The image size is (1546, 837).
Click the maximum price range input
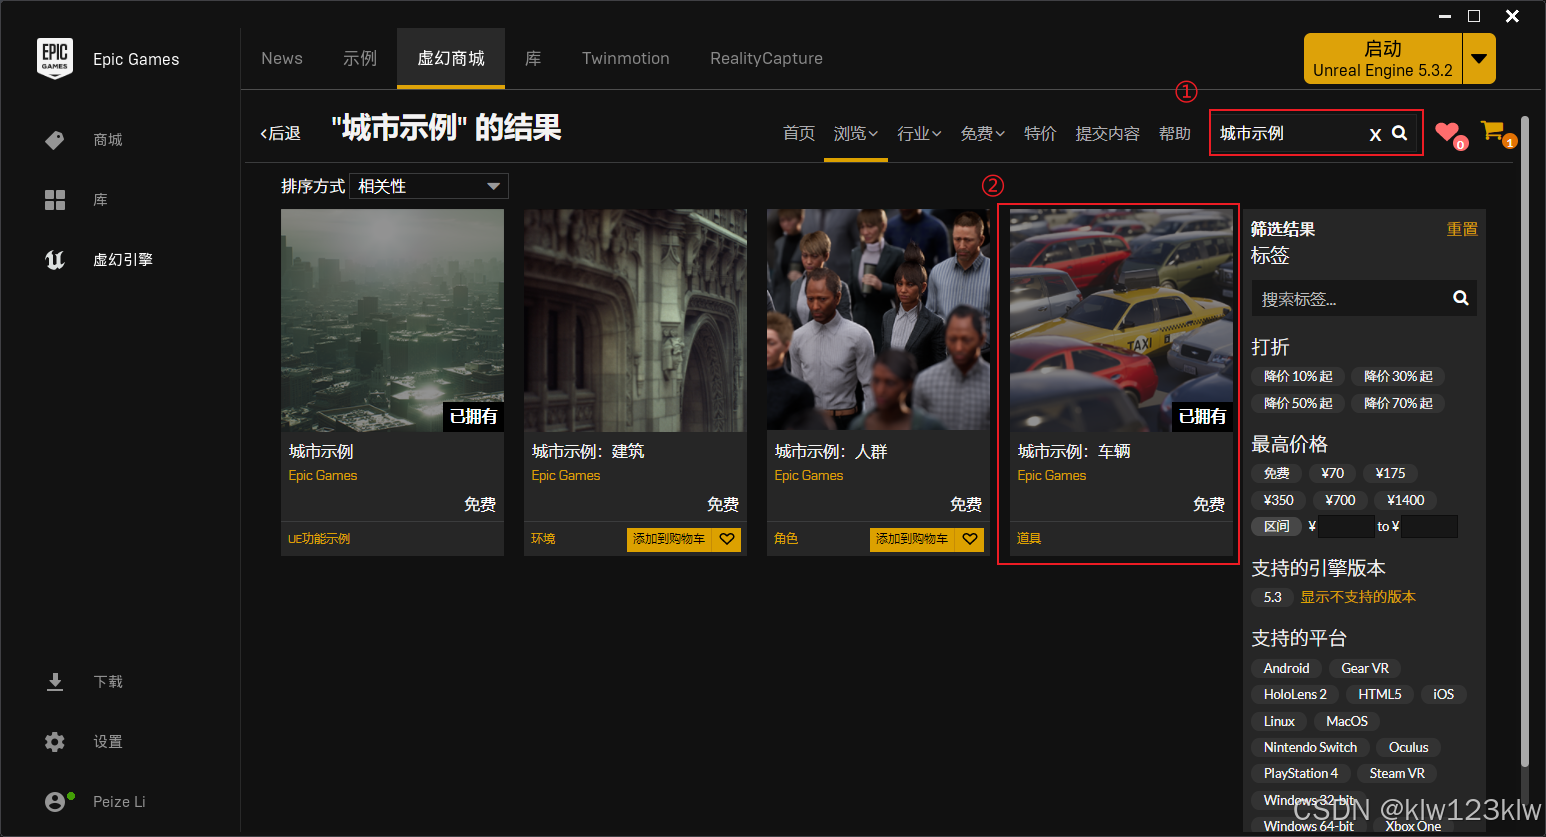[1429, 526]
